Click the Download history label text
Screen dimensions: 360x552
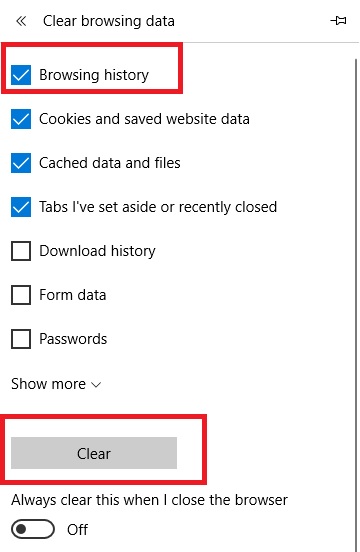click(97, 251)
